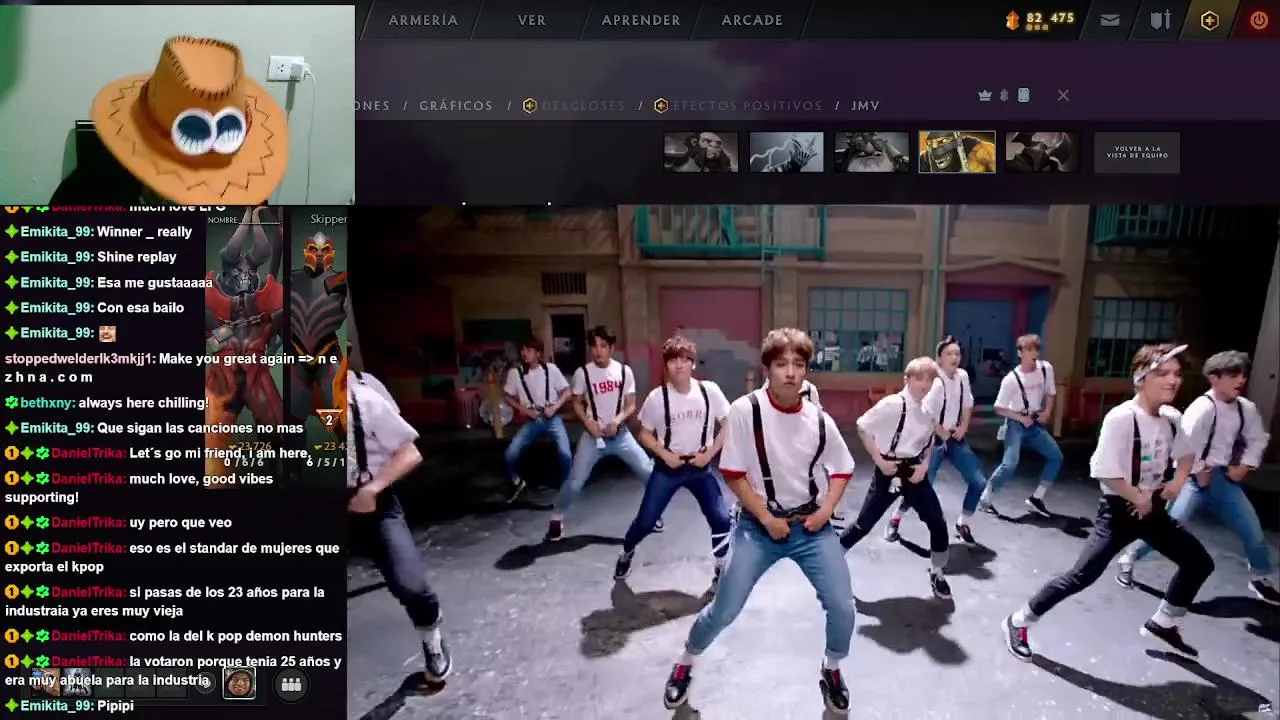The image size is (1280, 720).
Task: Click the Dota Plus badge before EFECTOS POSITIVOS
Action: (x=661, y=106)
